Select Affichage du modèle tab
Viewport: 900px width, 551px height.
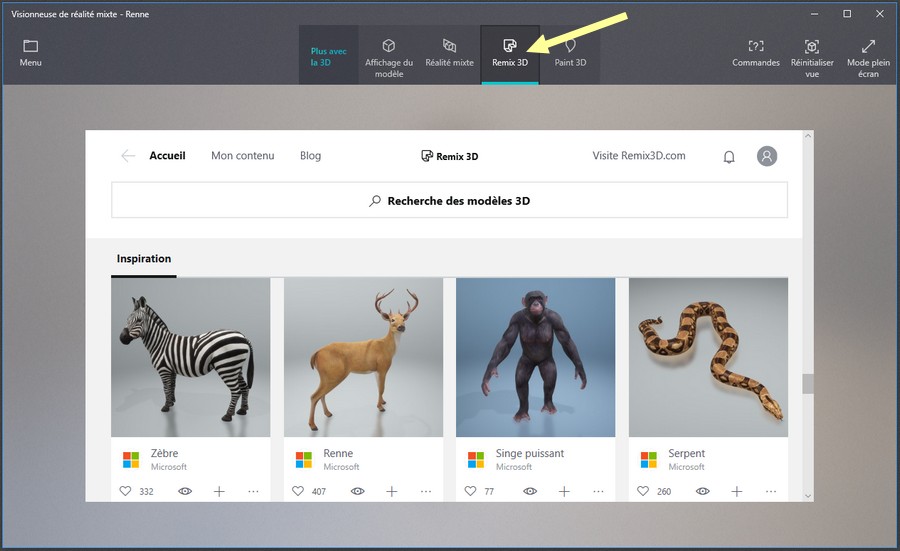(x=389, y=57)
